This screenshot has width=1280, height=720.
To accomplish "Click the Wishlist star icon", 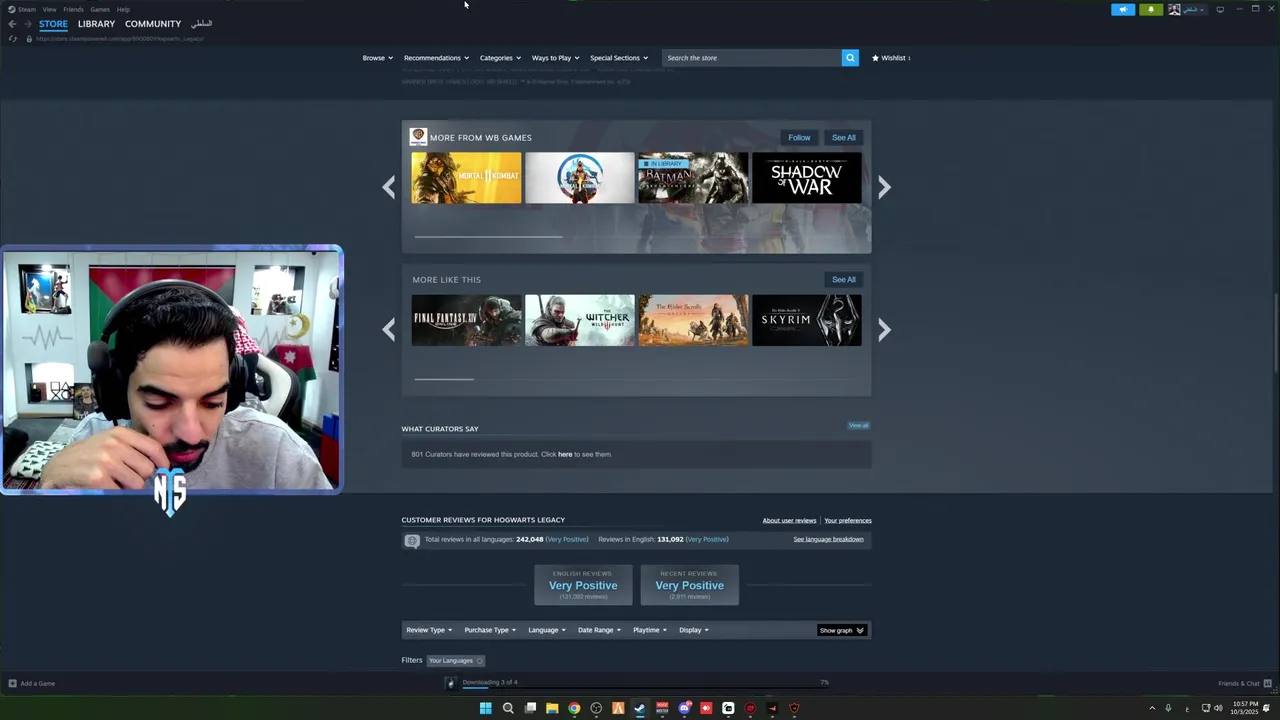I will pos(875,58).
